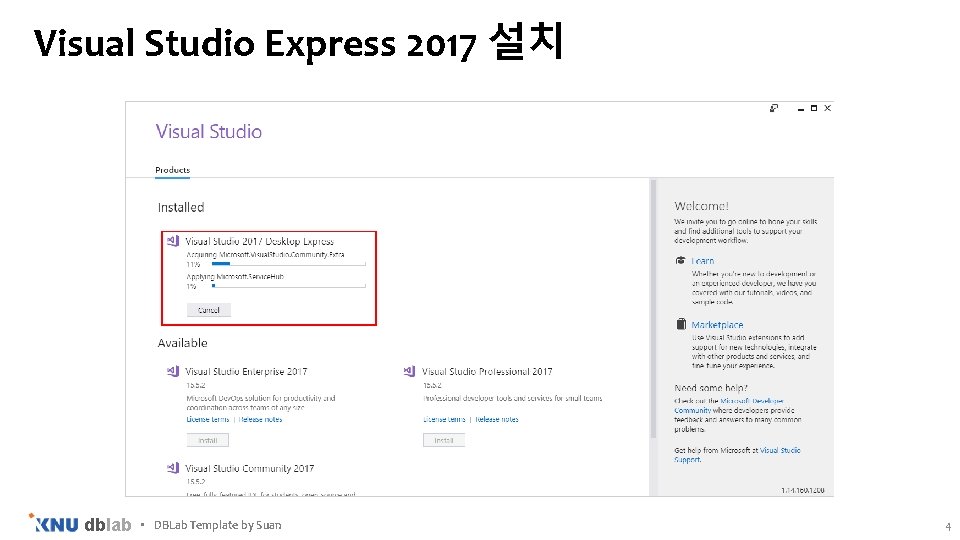The image size is (960, 540).
Task: Open License terms for Enterprise 2017
Action: 208,419
